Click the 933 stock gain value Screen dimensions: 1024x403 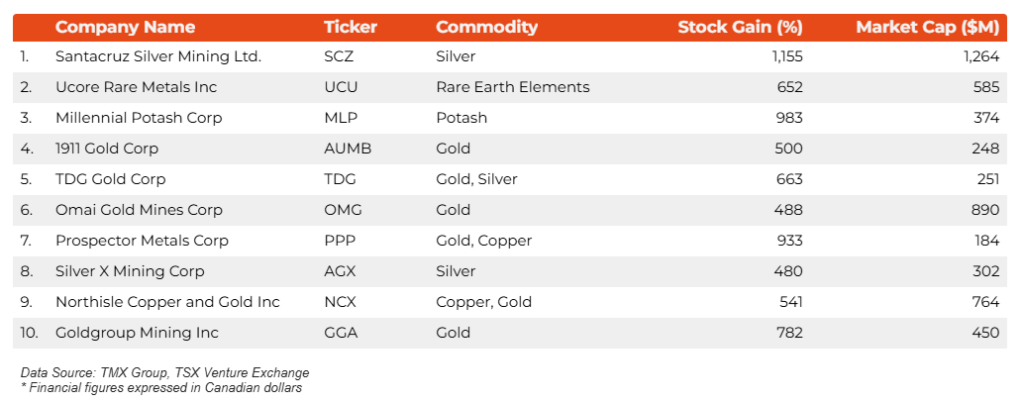789,241
